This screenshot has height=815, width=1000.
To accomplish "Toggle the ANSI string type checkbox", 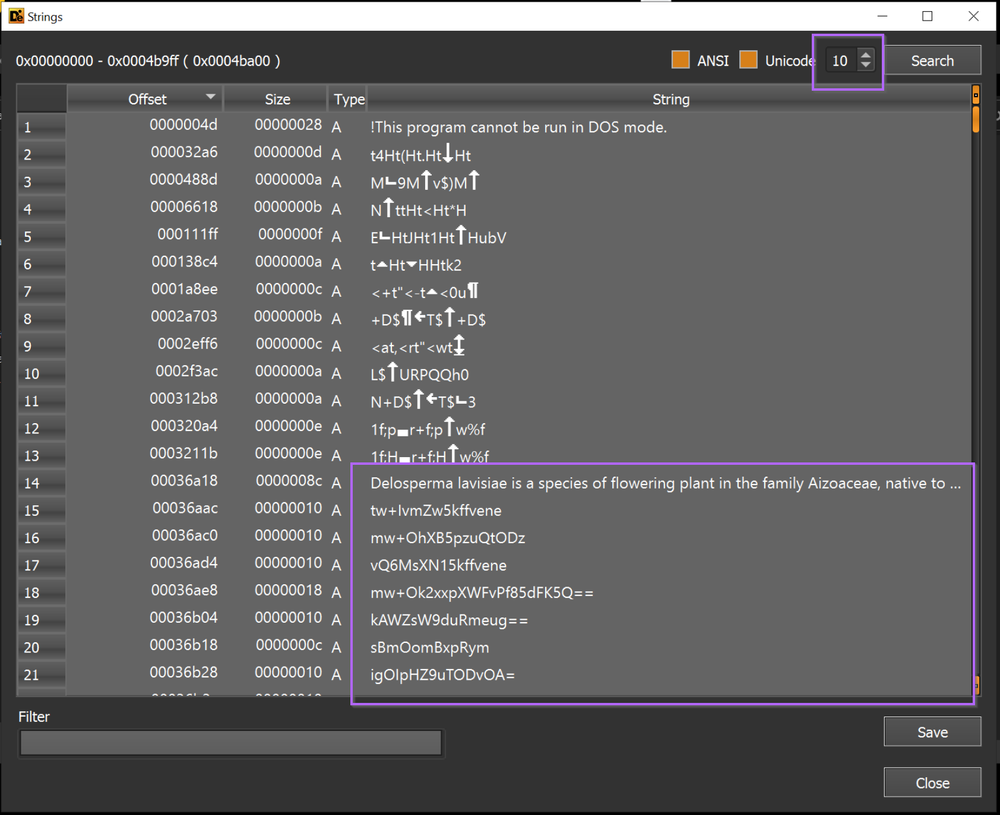I will tap(681, 60).
